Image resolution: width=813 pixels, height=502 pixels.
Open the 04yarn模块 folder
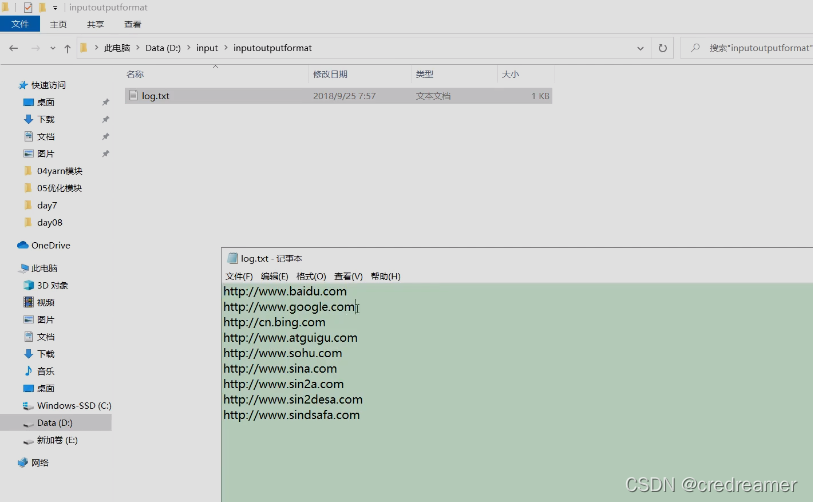coord(59,171)
